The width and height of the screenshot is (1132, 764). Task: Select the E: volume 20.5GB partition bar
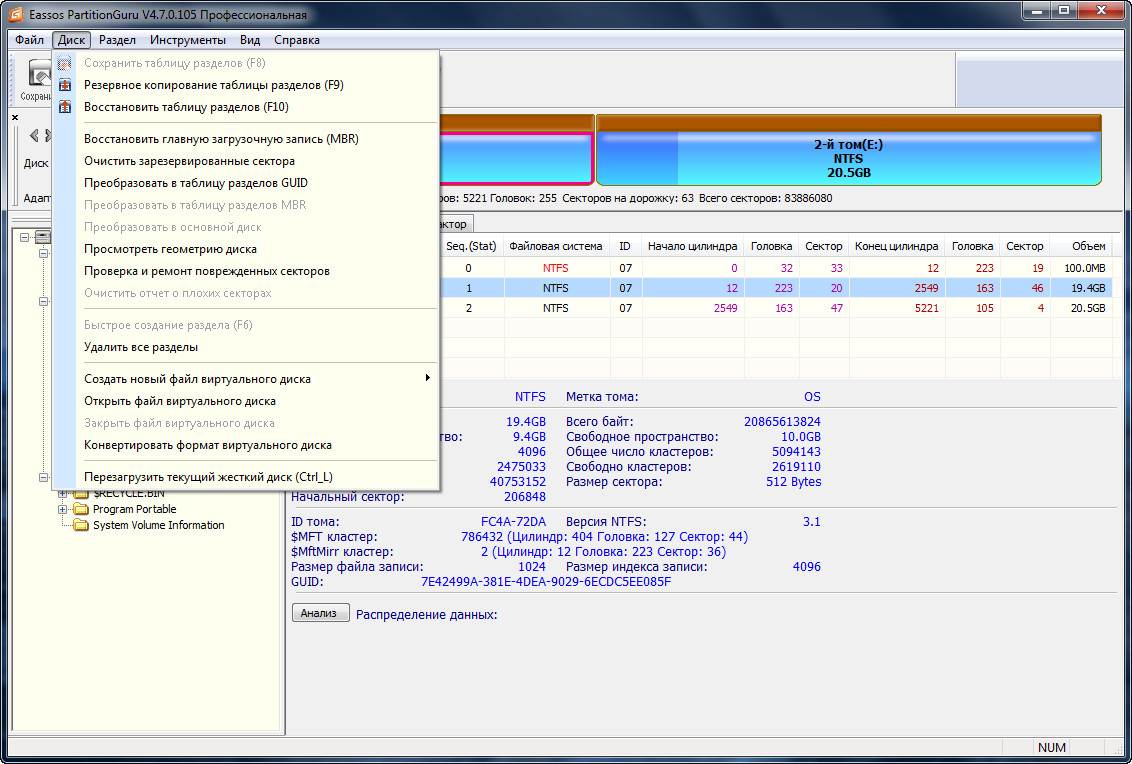(x=848, y=158)
